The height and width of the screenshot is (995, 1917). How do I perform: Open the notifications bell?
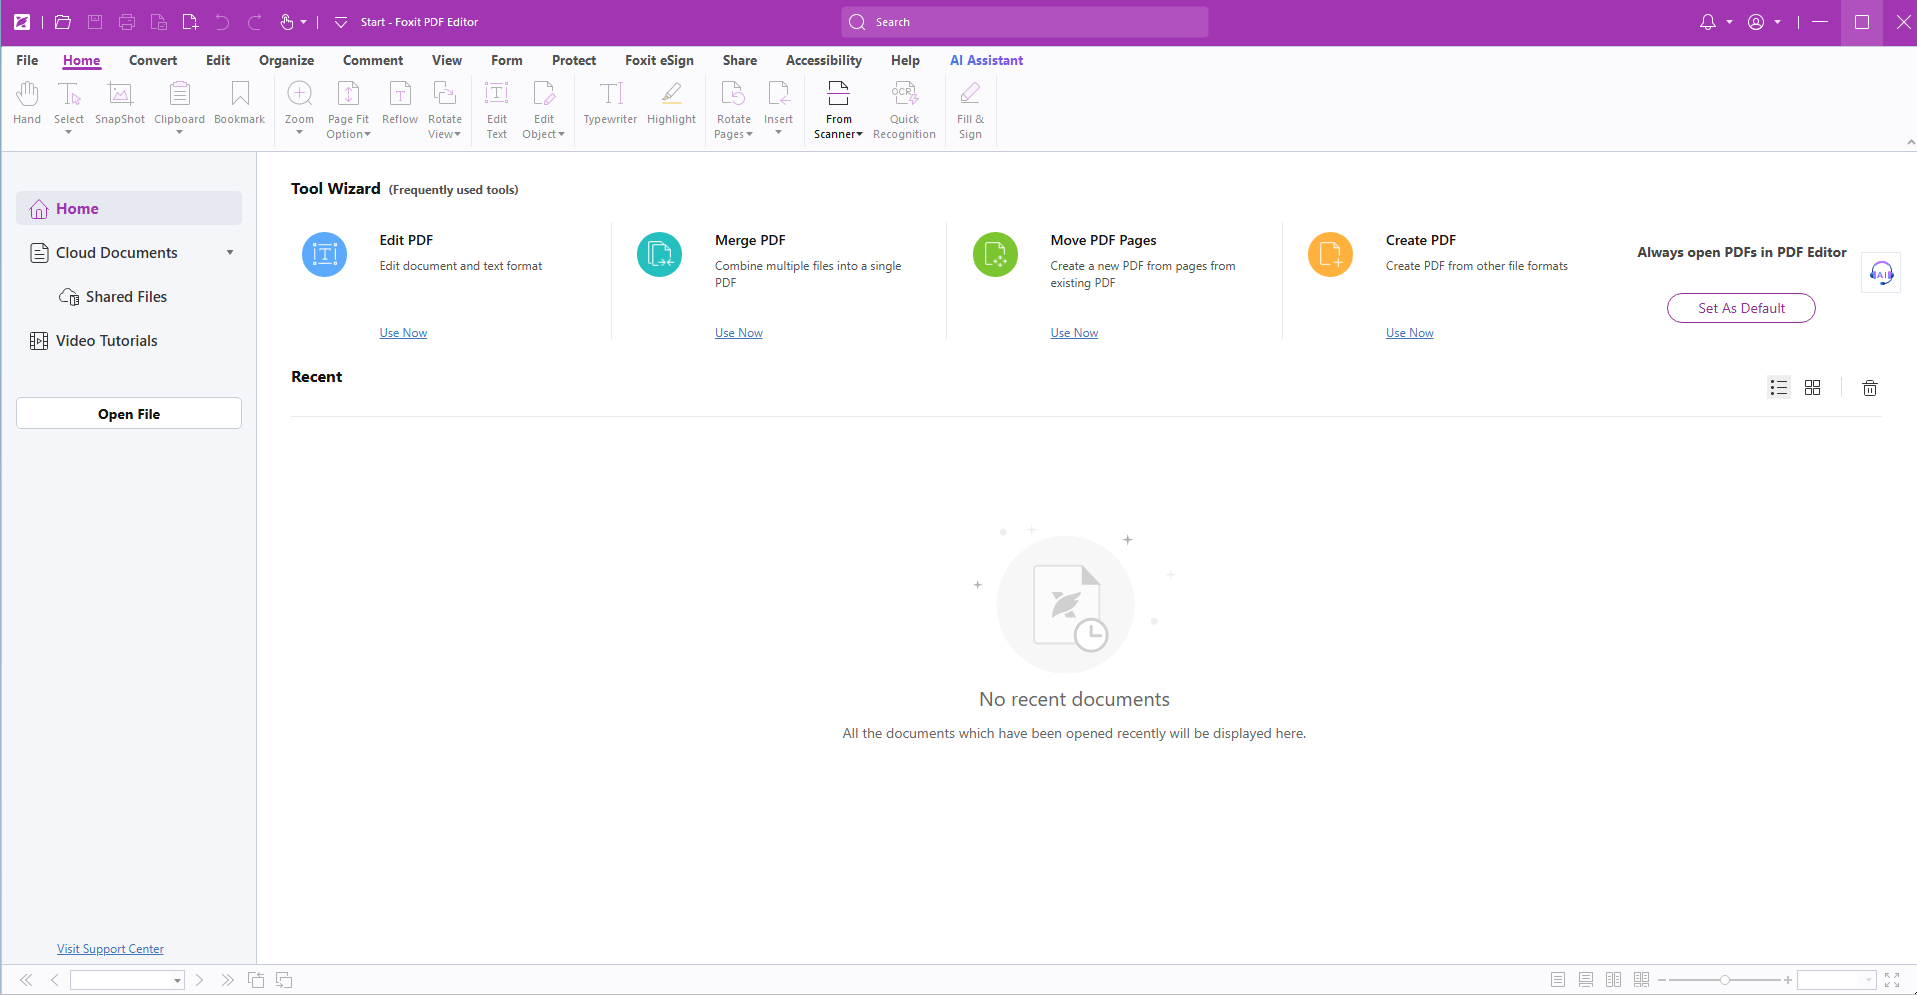[x=1708, y=22]
